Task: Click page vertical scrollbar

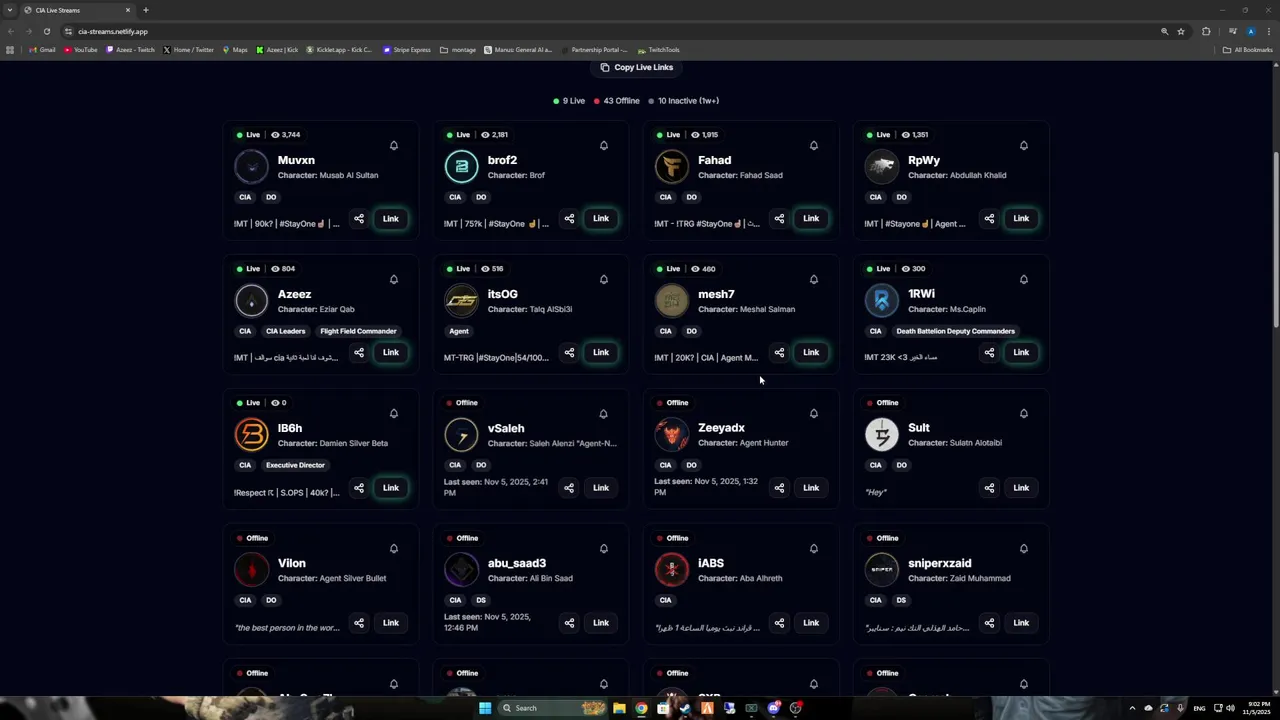Action: (x=1275, y=238)
